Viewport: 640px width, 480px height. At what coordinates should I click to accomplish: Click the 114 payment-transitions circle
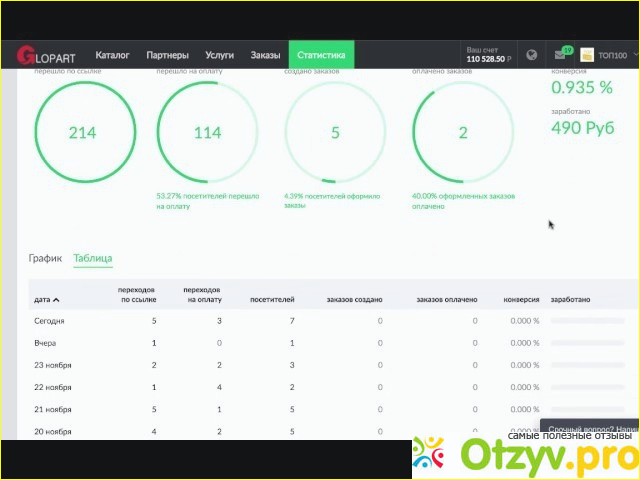click(207, 133)
